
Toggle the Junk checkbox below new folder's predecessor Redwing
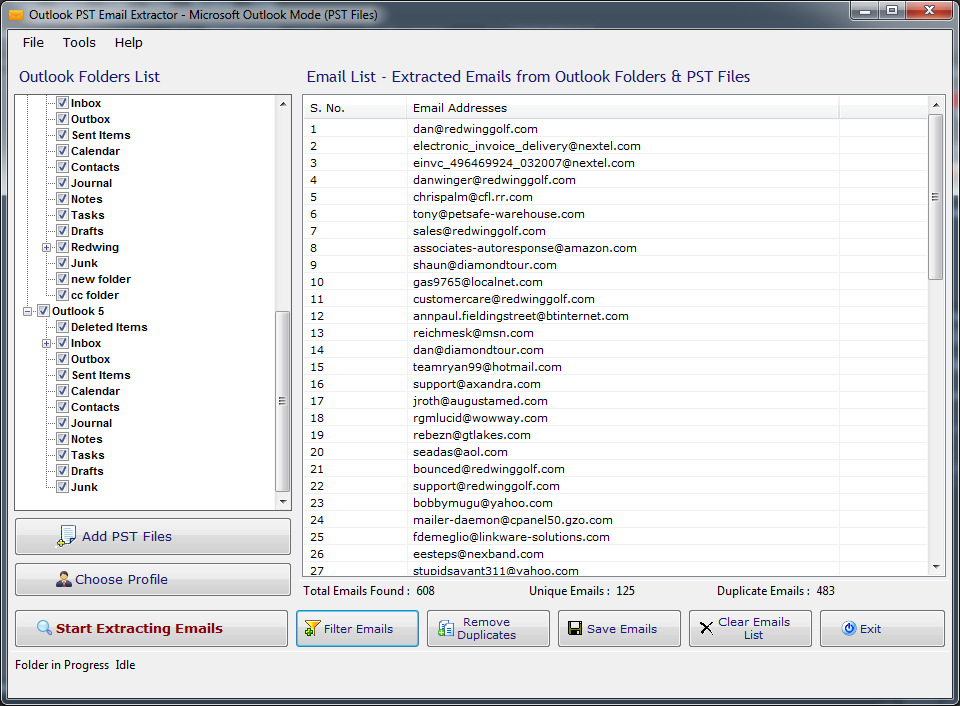[62, 263]
